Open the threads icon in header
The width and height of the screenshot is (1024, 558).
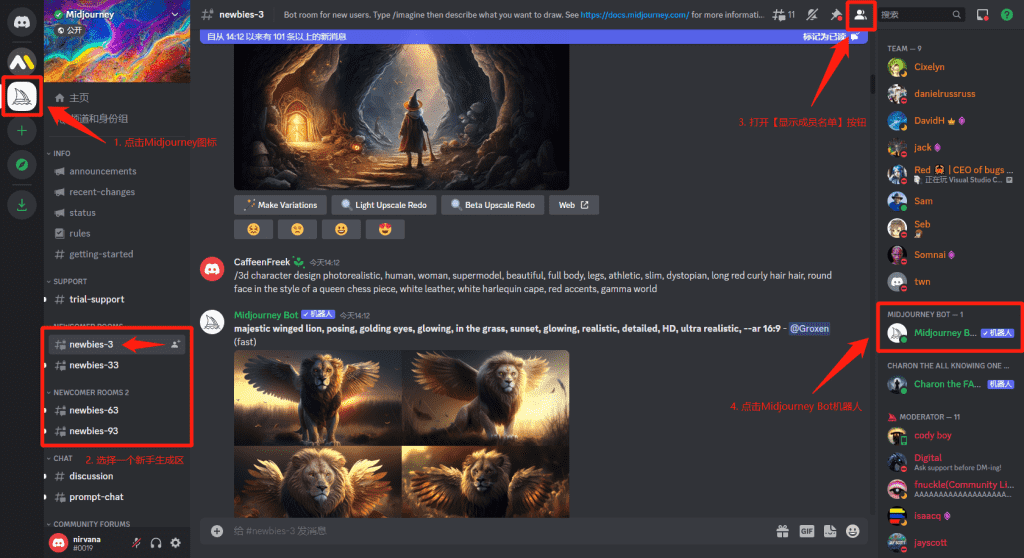[x=780, y=15]
